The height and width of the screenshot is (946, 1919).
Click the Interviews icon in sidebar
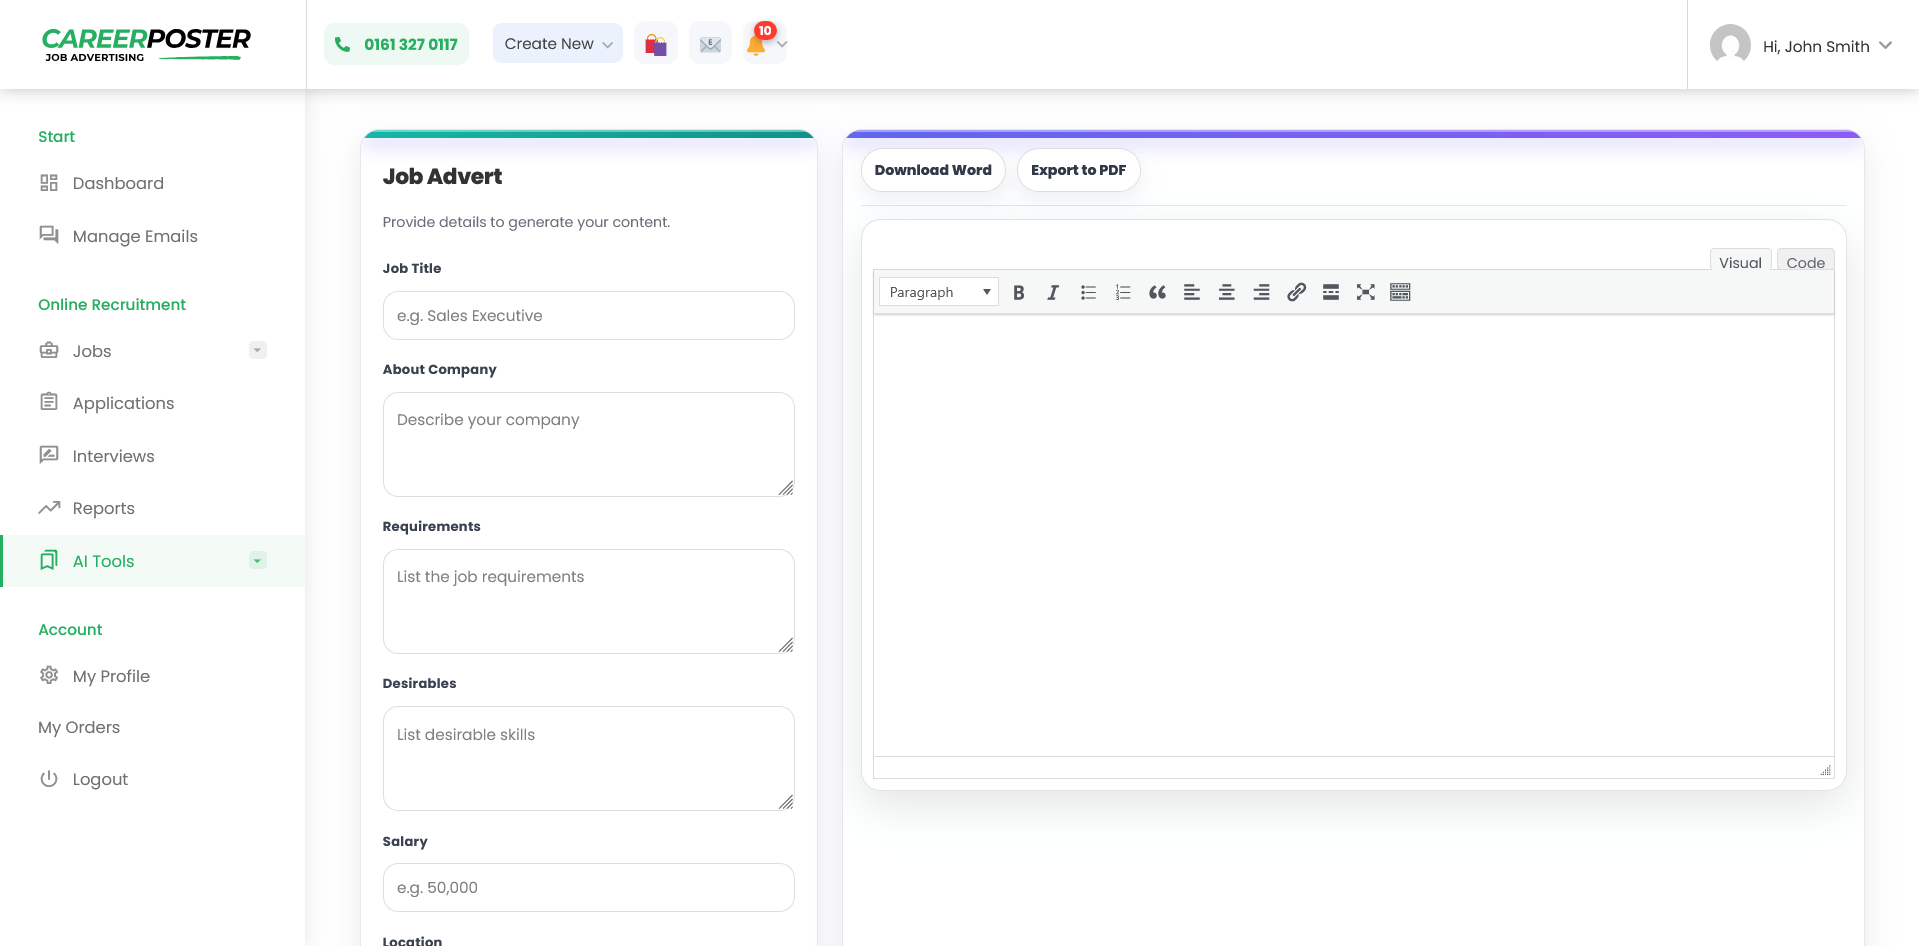point(49,455)
